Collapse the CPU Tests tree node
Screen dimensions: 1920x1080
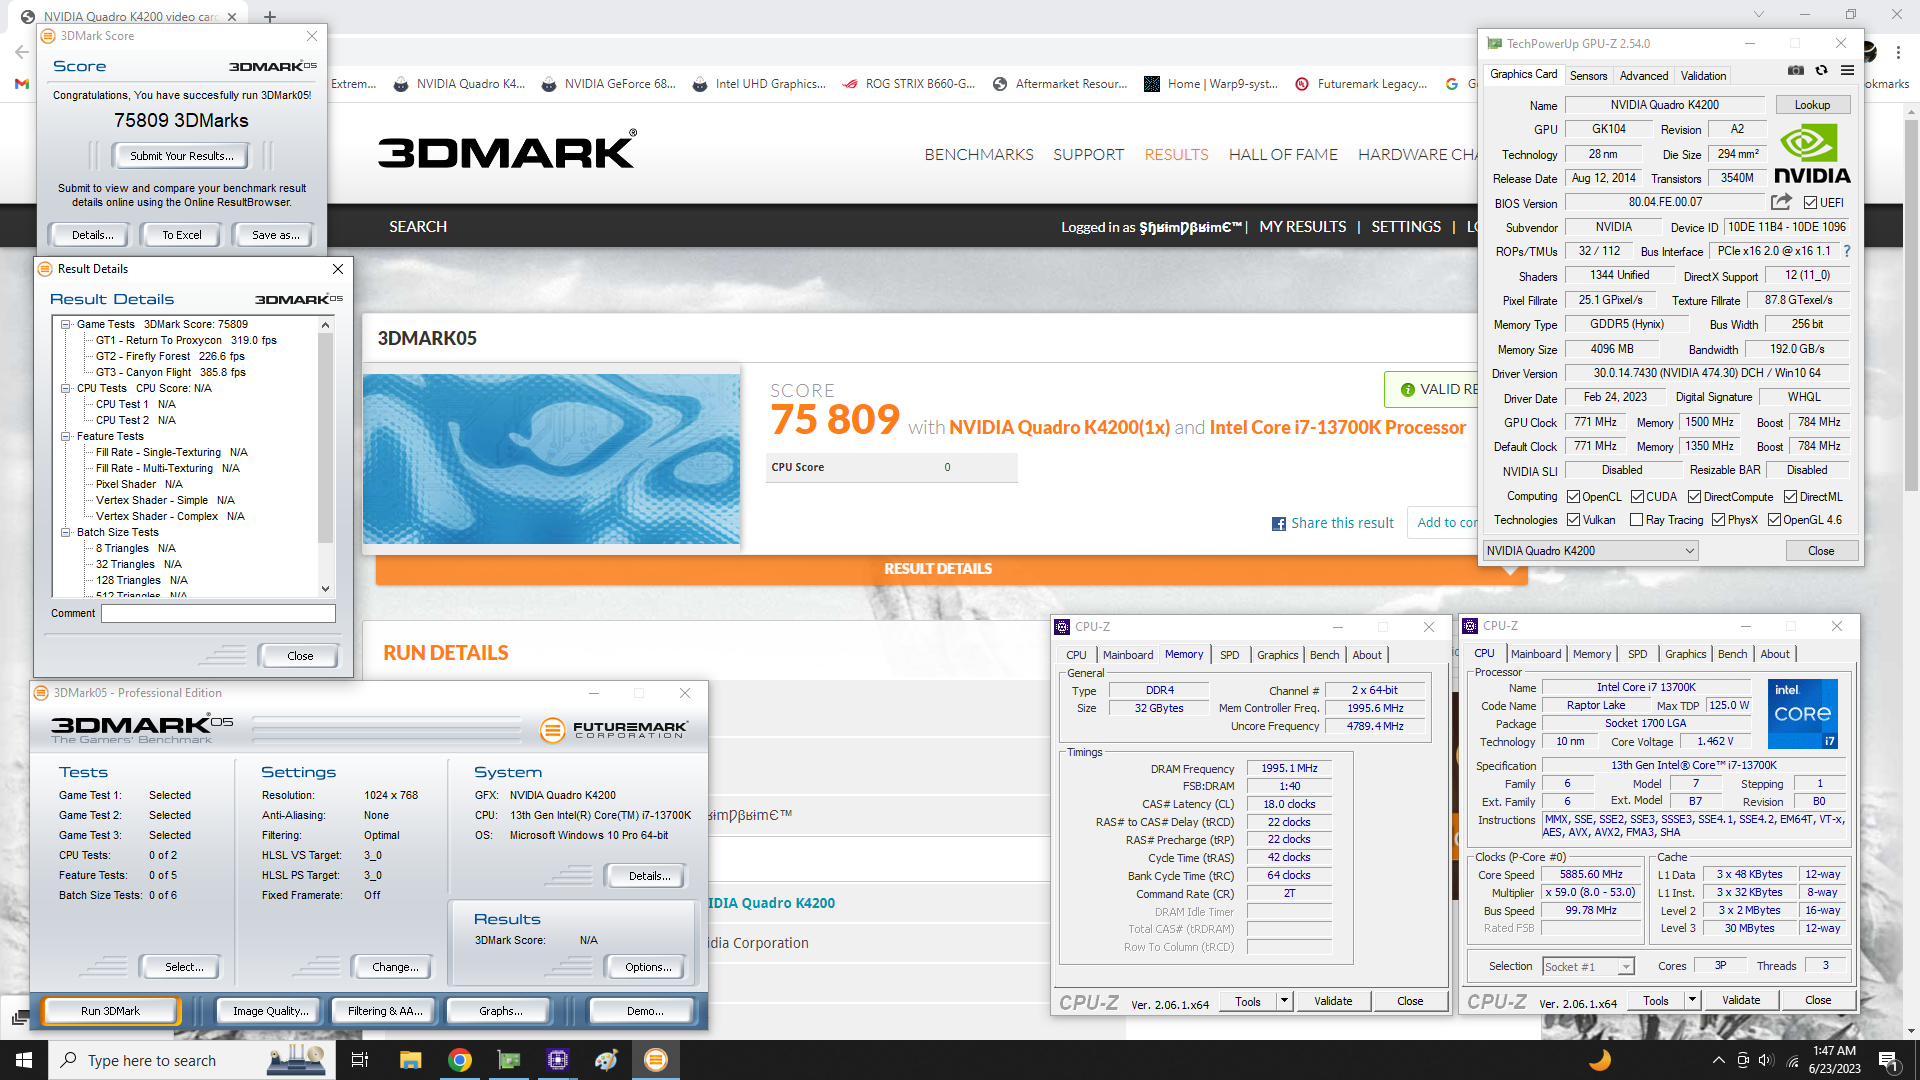click(66, 388)
